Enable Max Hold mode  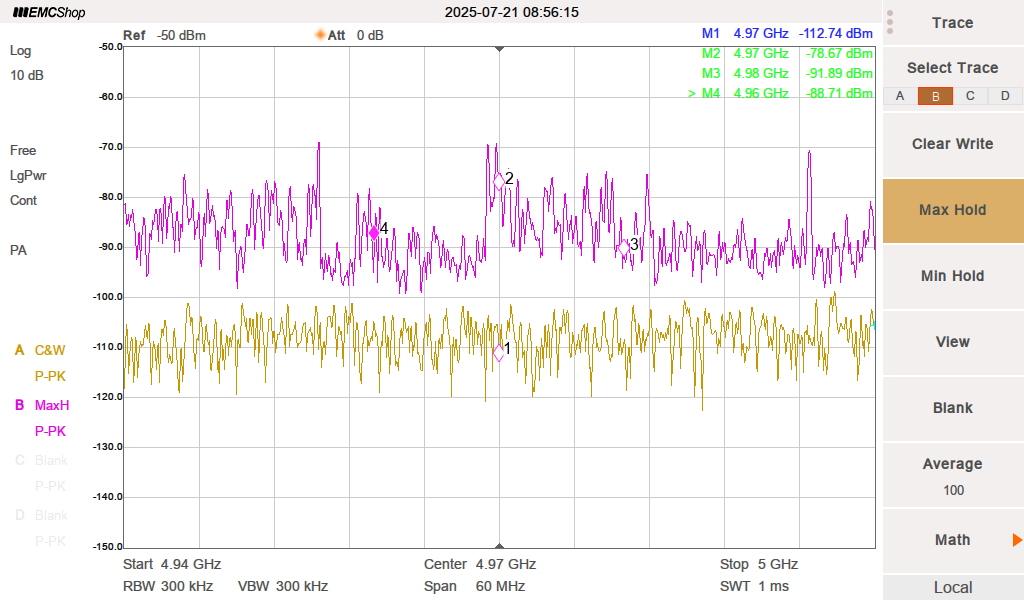952,210
